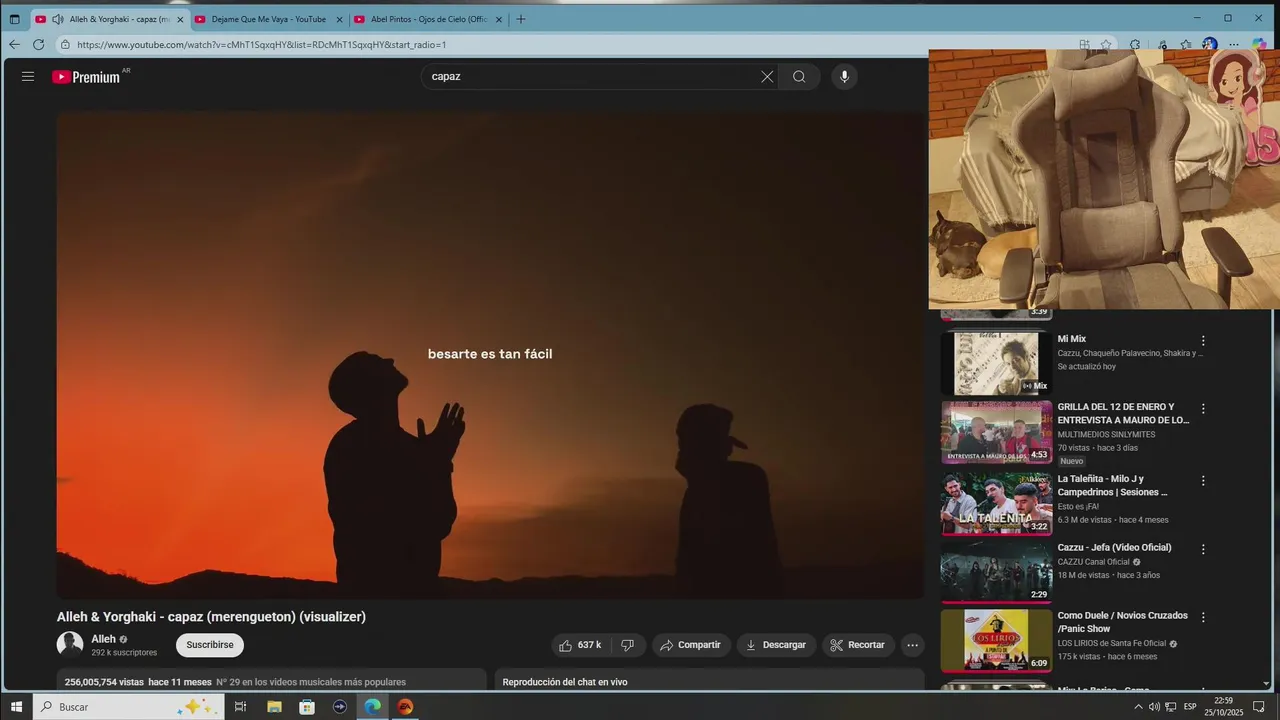Open Edge browser taskbar icon
Screen dimensions: 1280x720
(x=373, y=707)
